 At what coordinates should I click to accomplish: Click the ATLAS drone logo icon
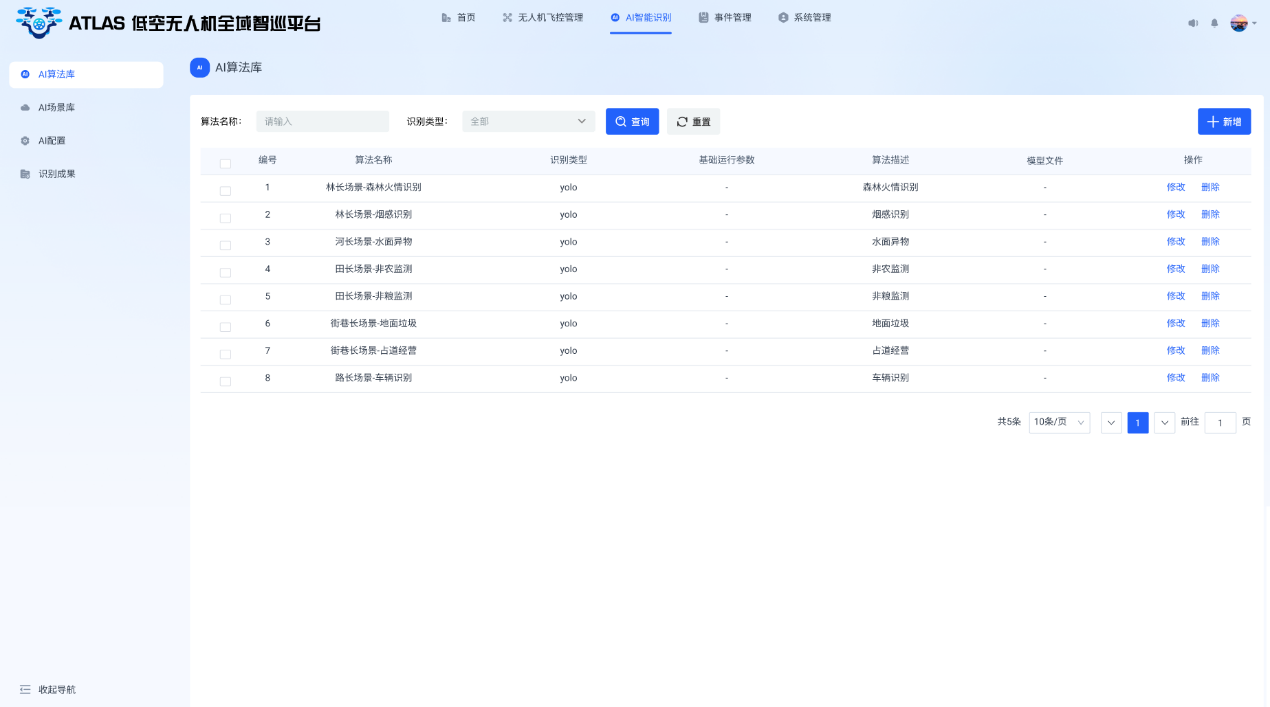point(39,22)
